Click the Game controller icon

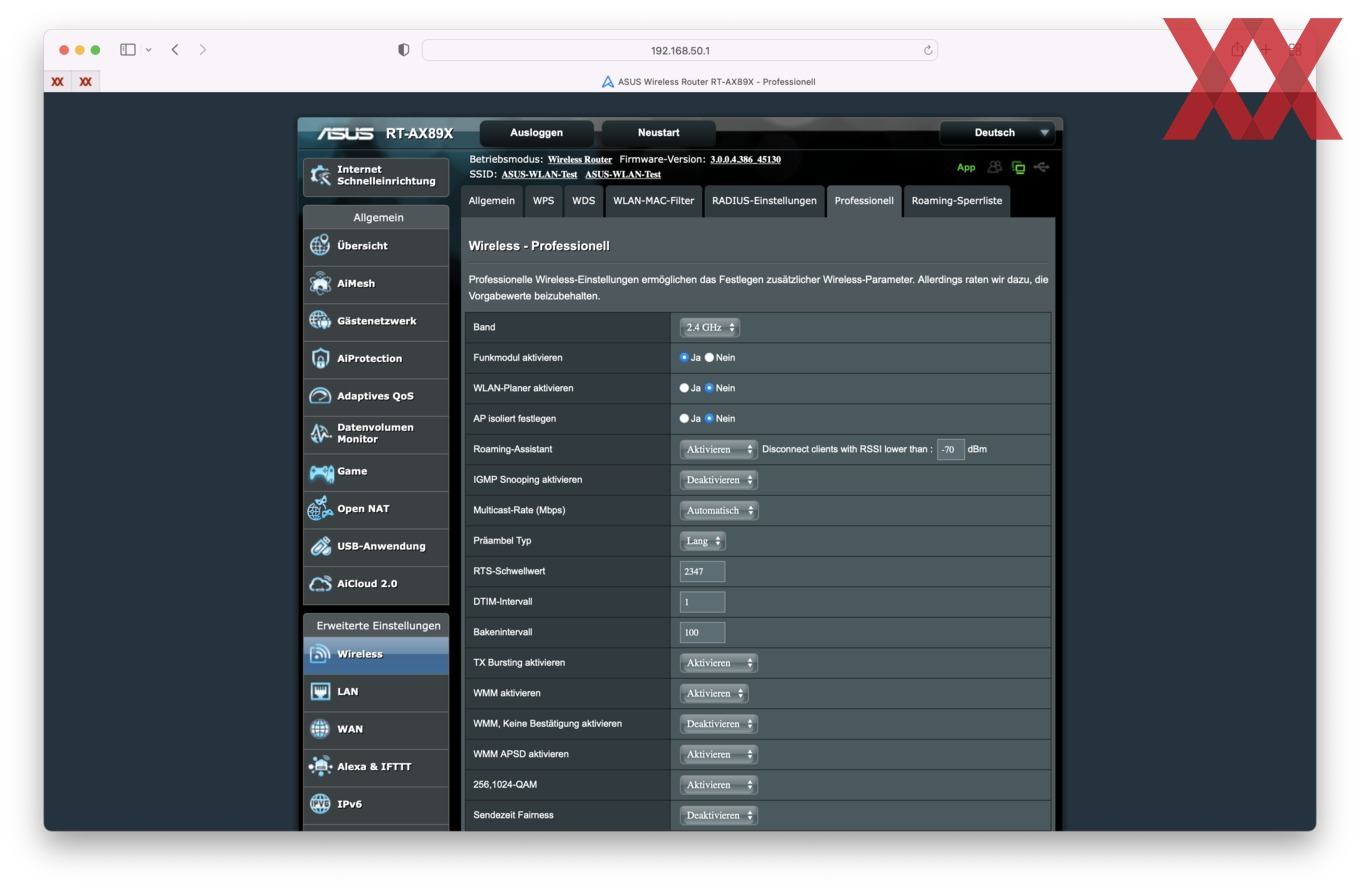pyautogui.click(x=321, y=471)
